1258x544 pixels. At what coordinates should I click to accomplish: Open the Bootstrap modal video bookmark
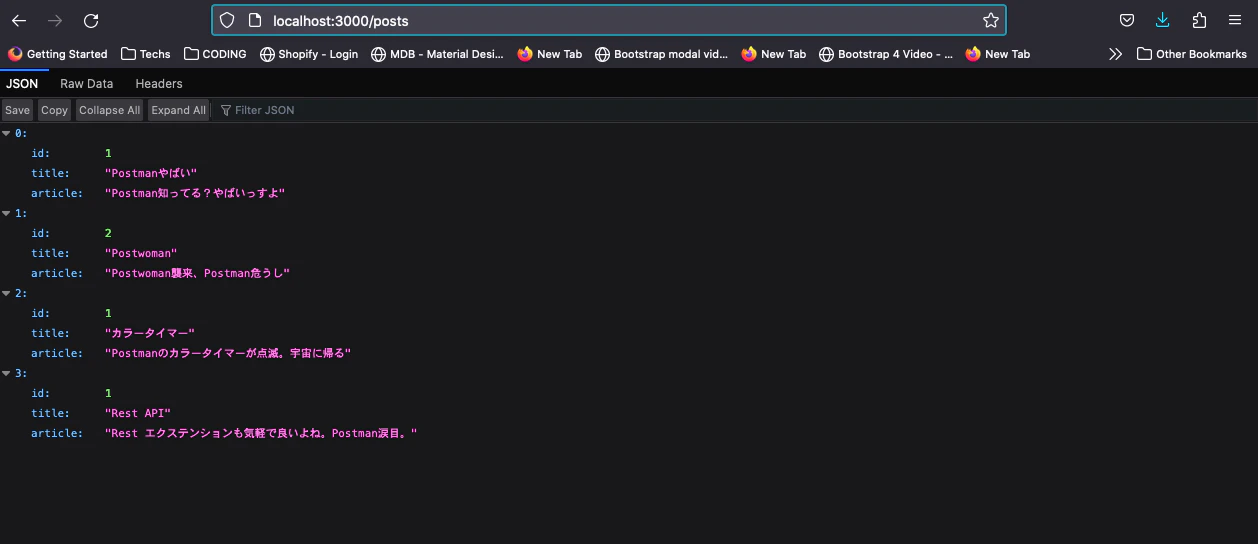pos(661,54)
